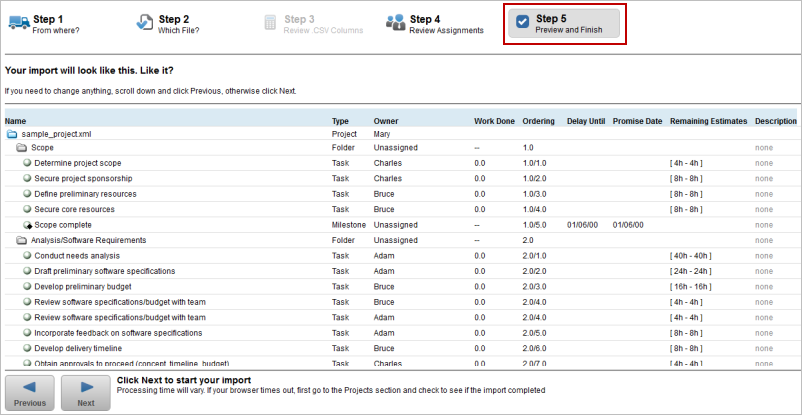Click the Analysis/Software Requirements folder icon

pos(21,240)
